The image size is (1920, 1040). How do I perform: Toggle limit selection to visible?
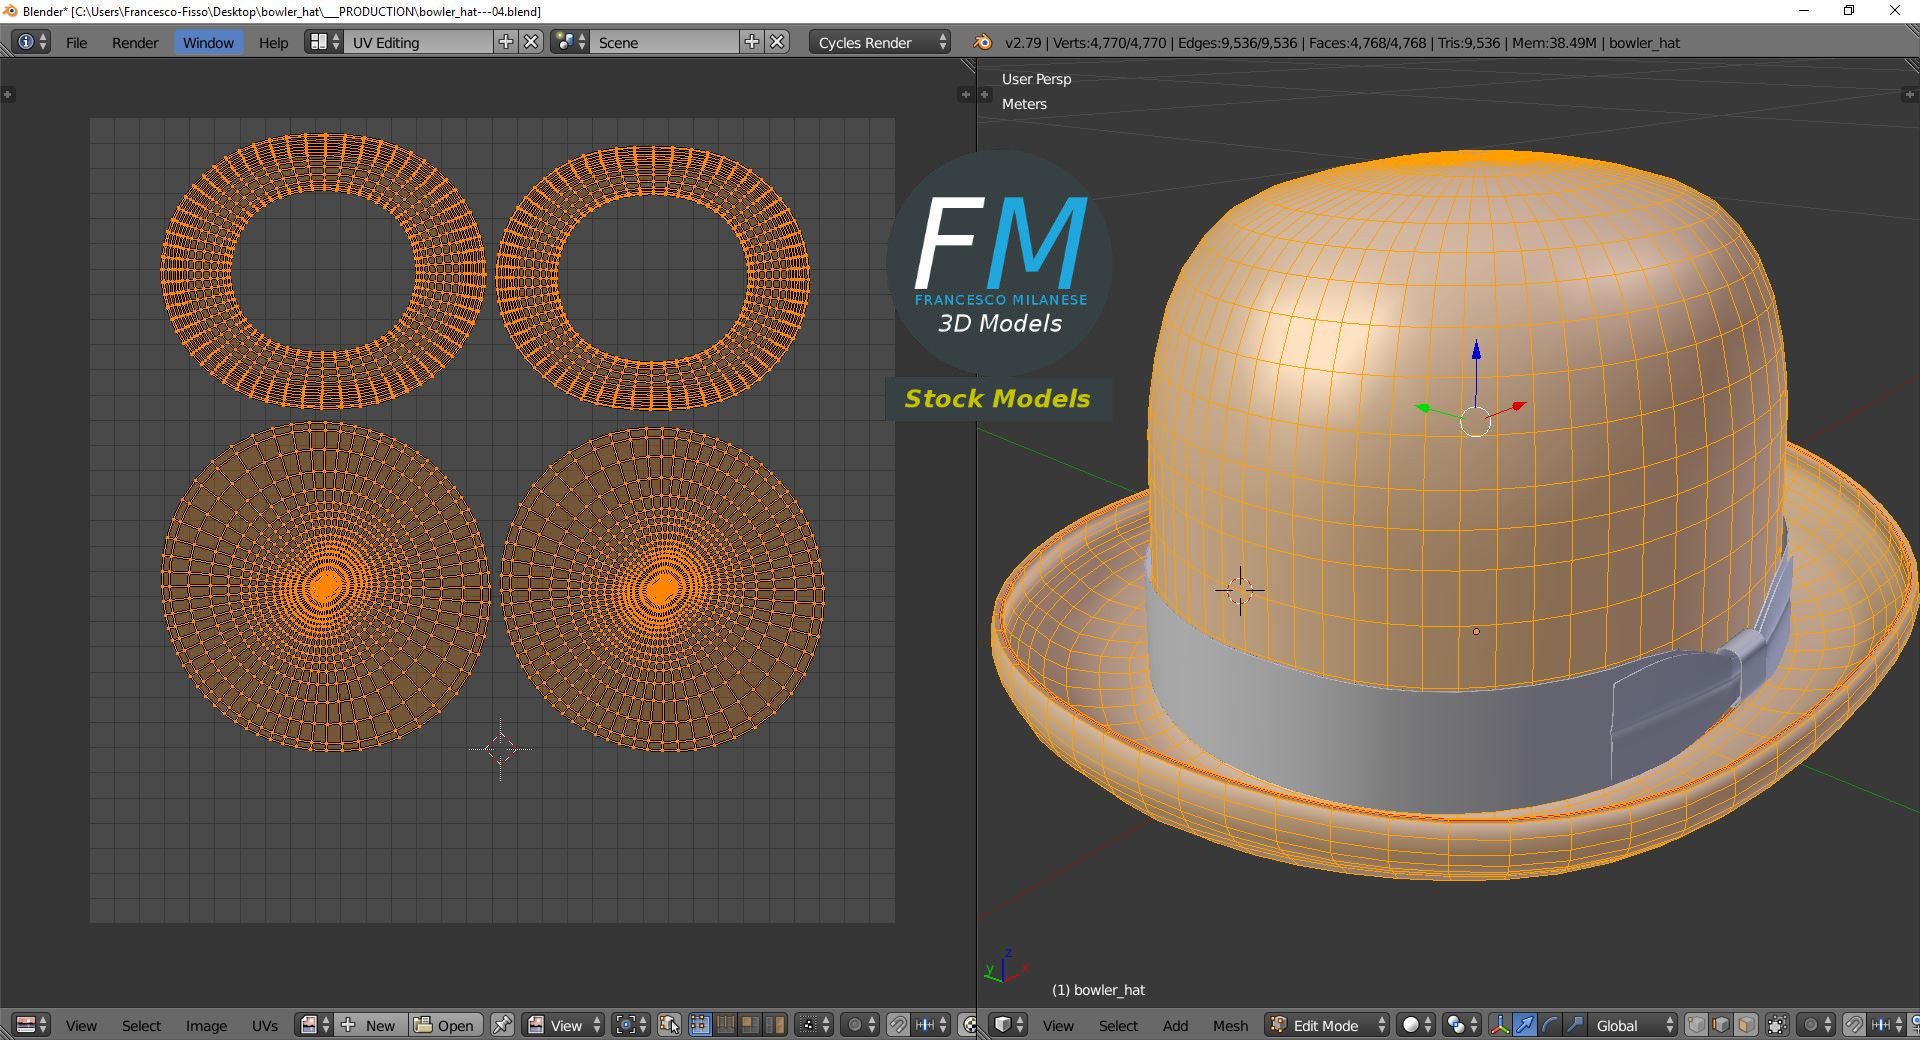1777,1025
